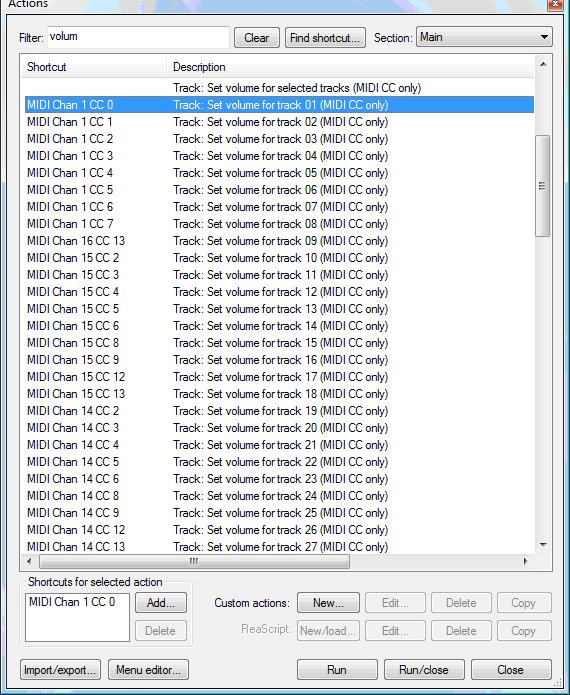The width and height of the screenshot is (570, 695).
Task: Open the Import/export menu
Action: [x=60, y=670]
